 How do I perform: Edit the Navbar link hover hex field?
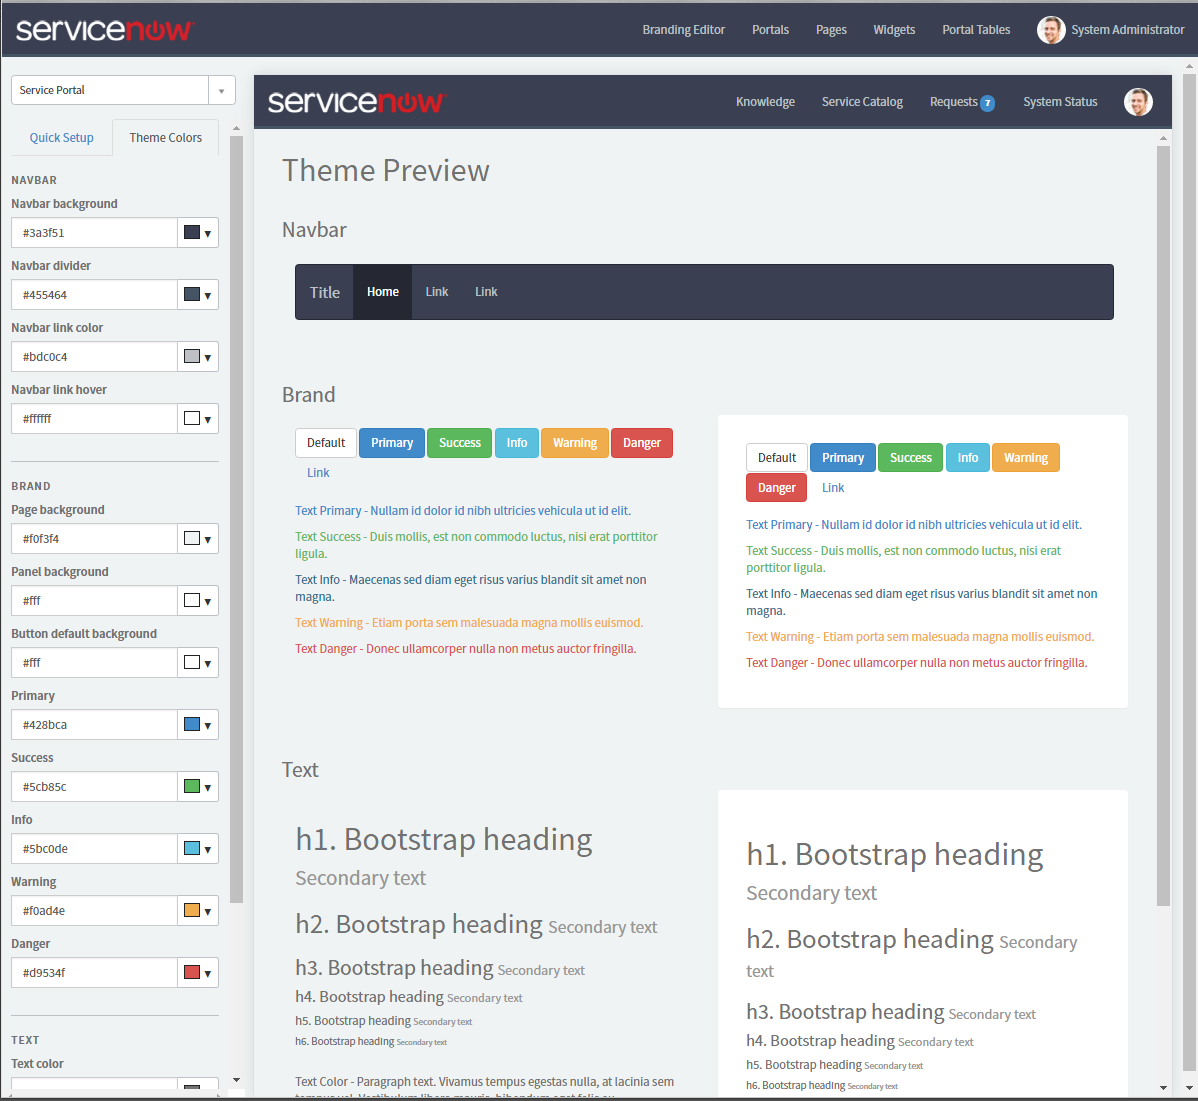click(95, 419)
